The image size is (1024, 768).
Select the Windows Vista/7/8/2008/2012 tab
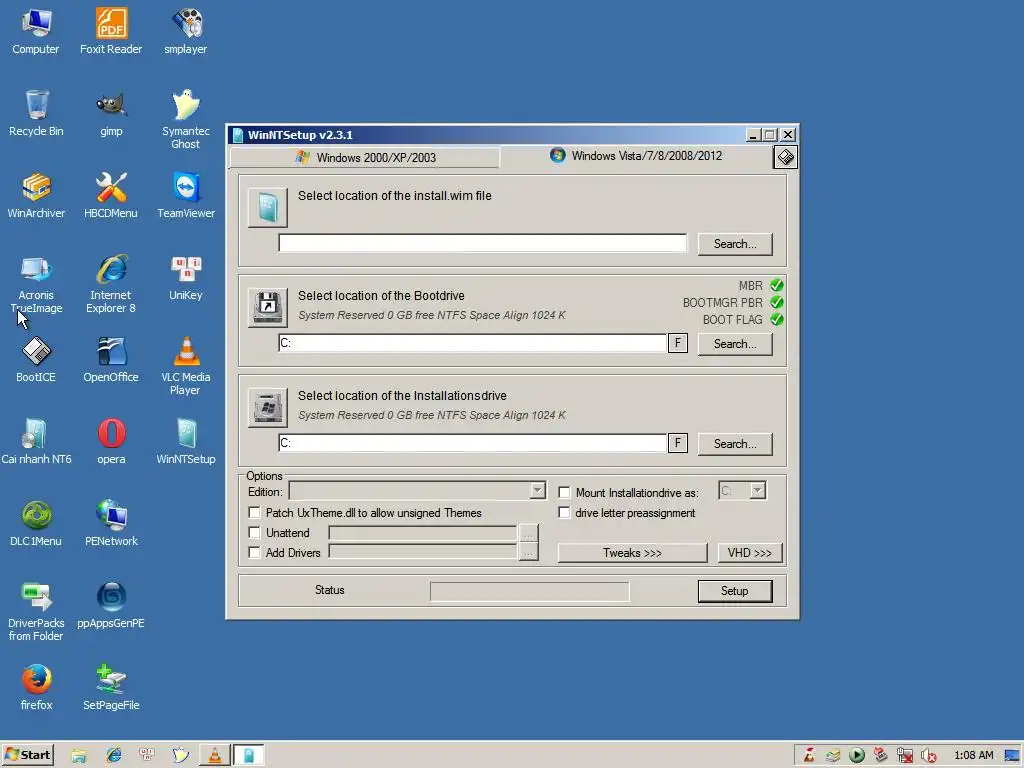click(x=637, y=156)
